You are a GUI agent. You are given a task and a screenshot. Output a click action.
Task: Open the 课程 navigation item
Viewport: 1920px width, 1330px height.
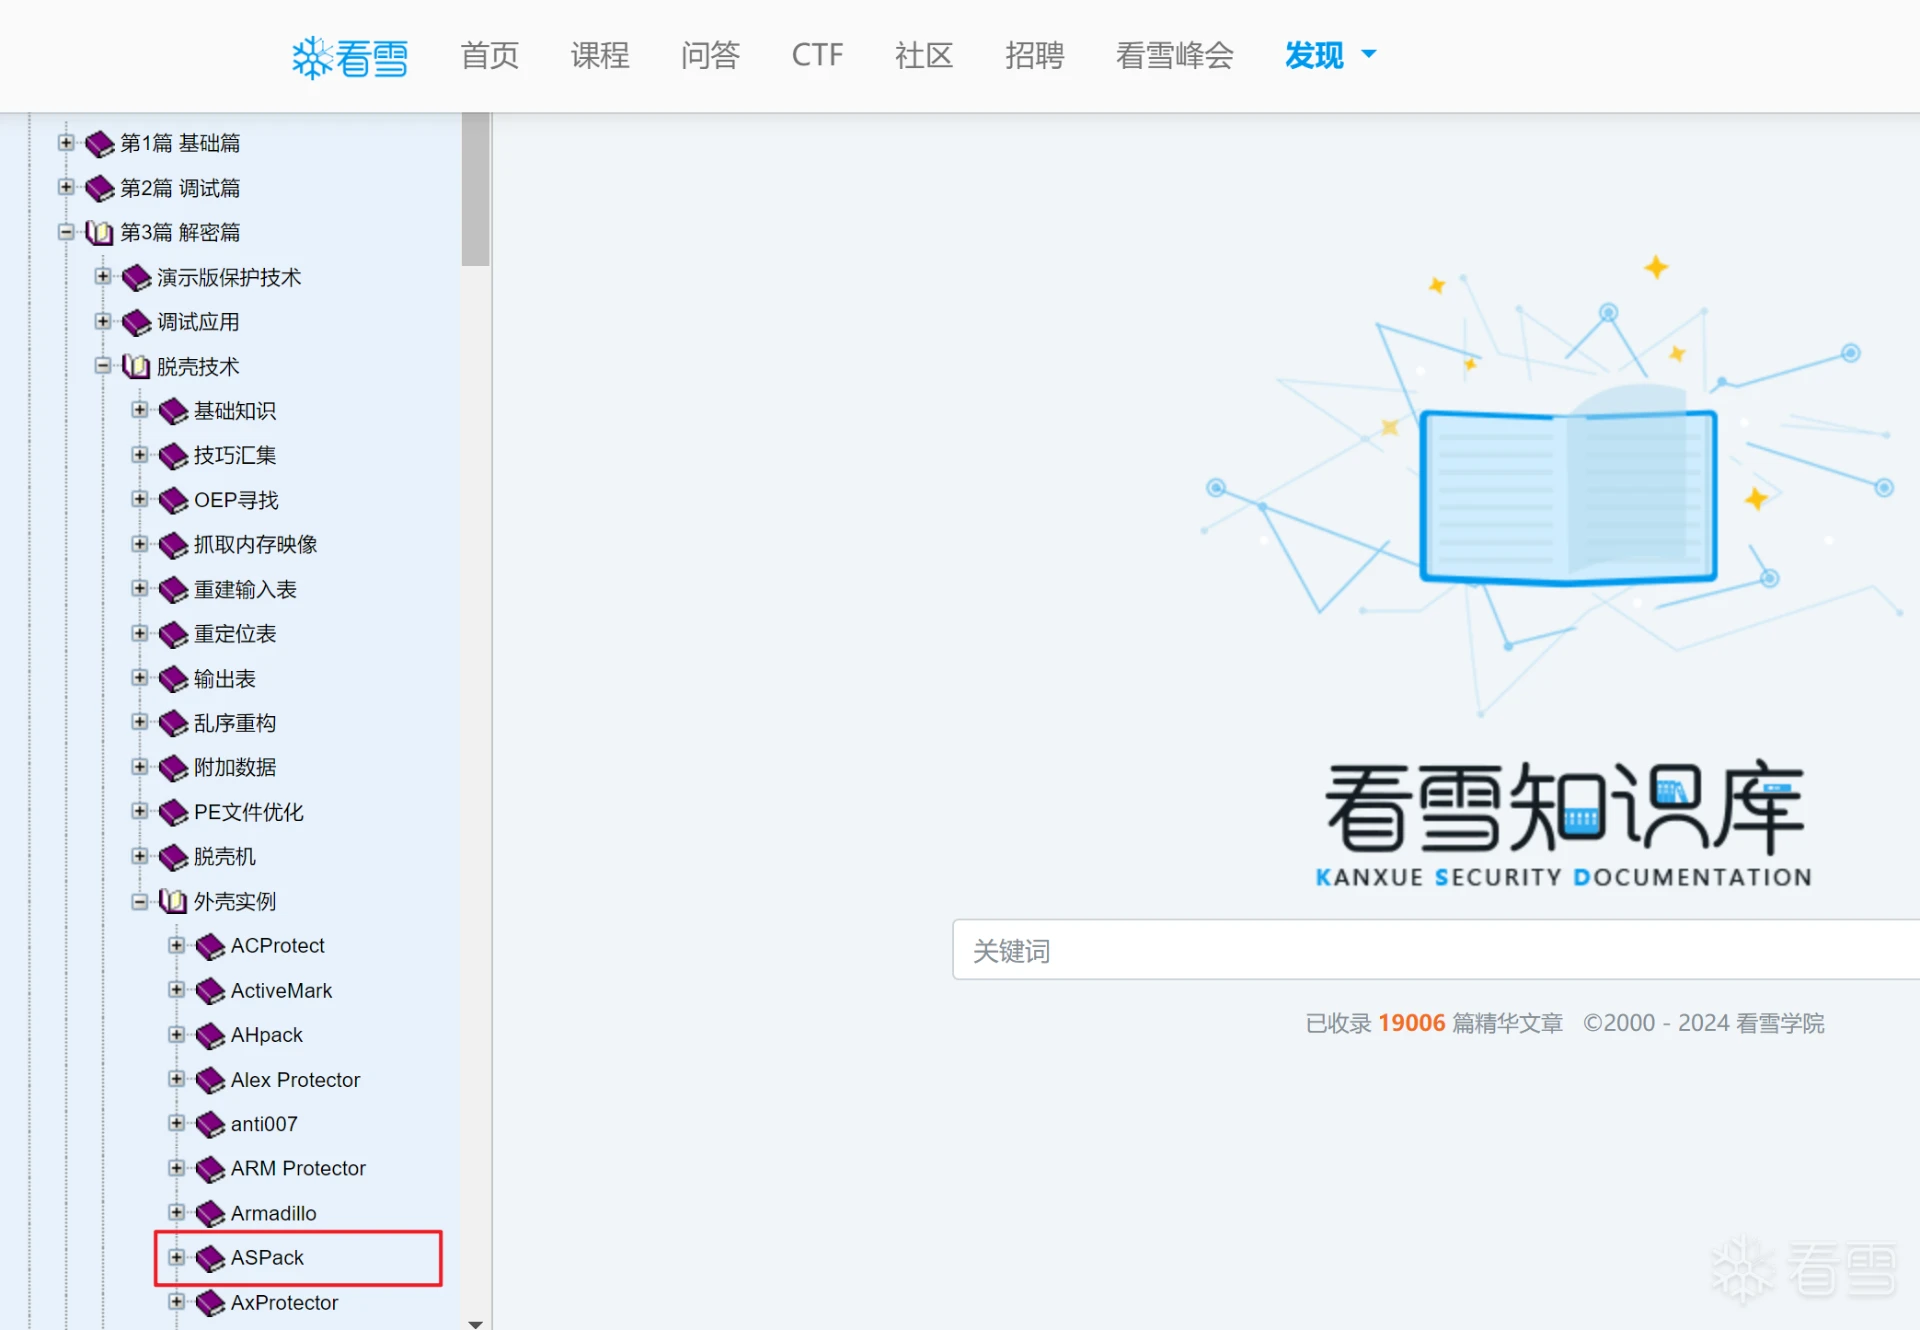pyautogui.click(x=600, y=55)
